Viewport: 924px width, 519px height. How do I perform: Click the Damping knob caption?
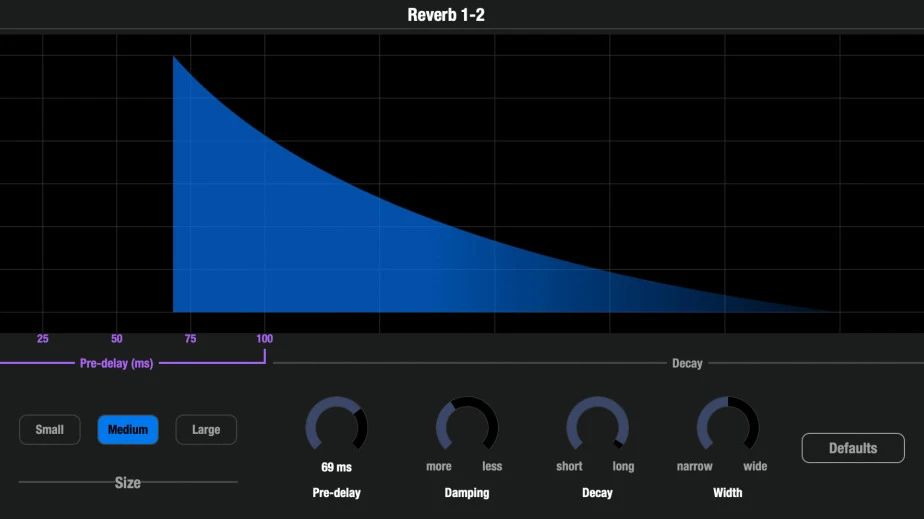pos(467,493)
